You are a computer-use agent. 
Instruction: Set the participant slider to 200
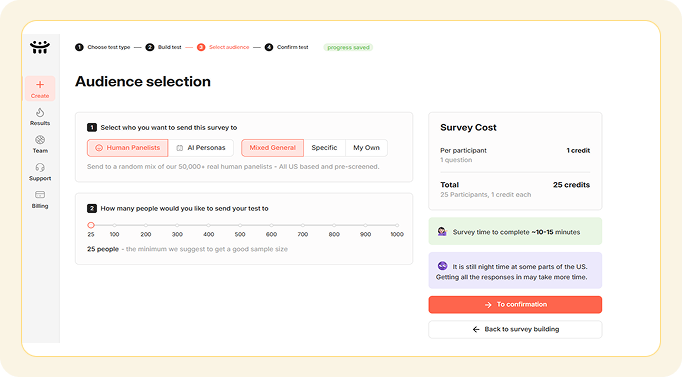146,225
